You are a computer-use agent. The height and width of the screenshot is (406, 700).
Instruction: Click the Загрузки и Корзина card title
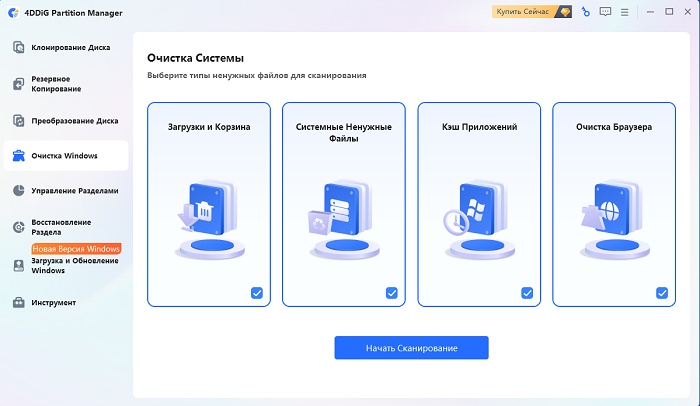click(x=209, y=127)
